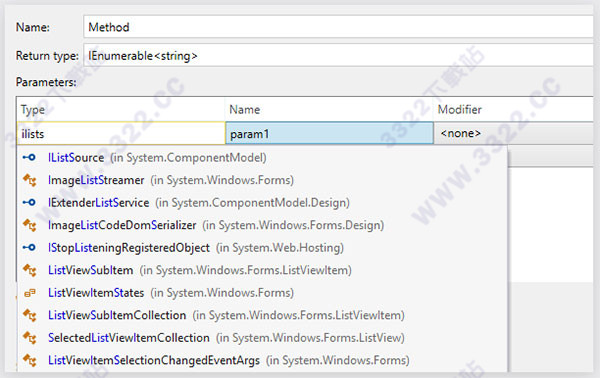600x378 pixels.
Task: Pick IExtenderListService suggestion
Action: pyautogui.click(x=262, y=202)
